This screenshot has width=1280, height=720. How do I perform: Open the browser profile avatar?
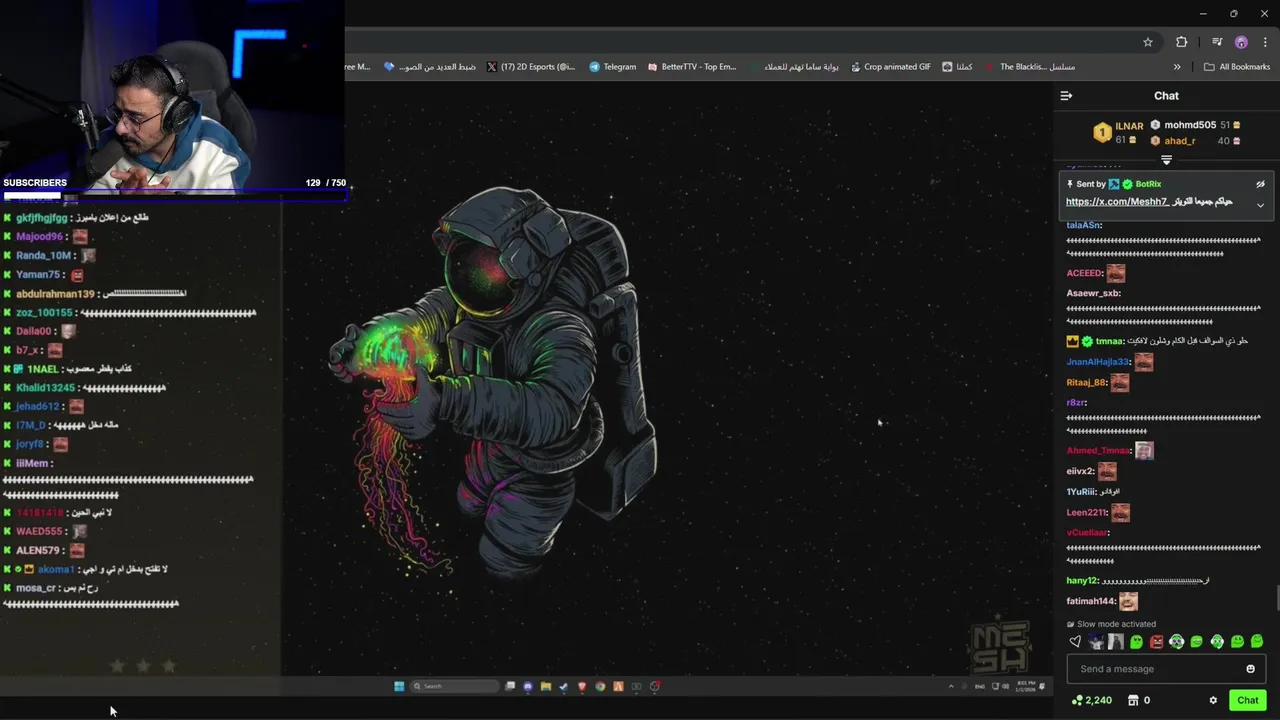coord(1241,42)
